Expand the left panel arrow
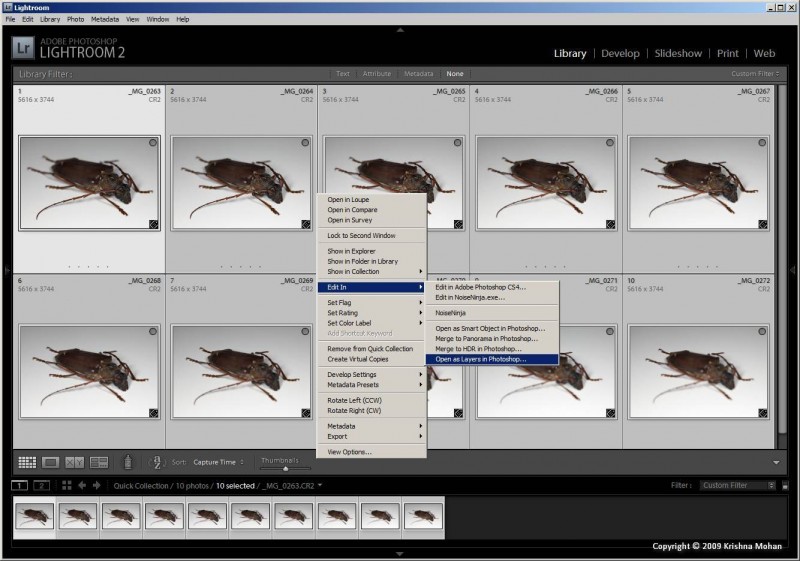 [x=7, y=270]
